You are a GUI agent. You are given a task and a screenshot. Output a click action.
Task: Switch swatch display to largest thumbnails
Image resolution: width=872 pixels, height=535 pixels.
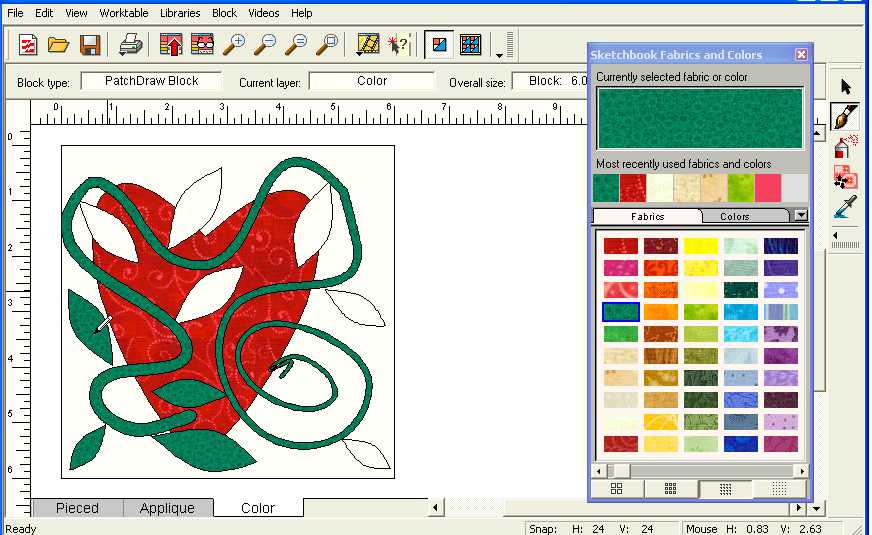[x=616, y=489]
